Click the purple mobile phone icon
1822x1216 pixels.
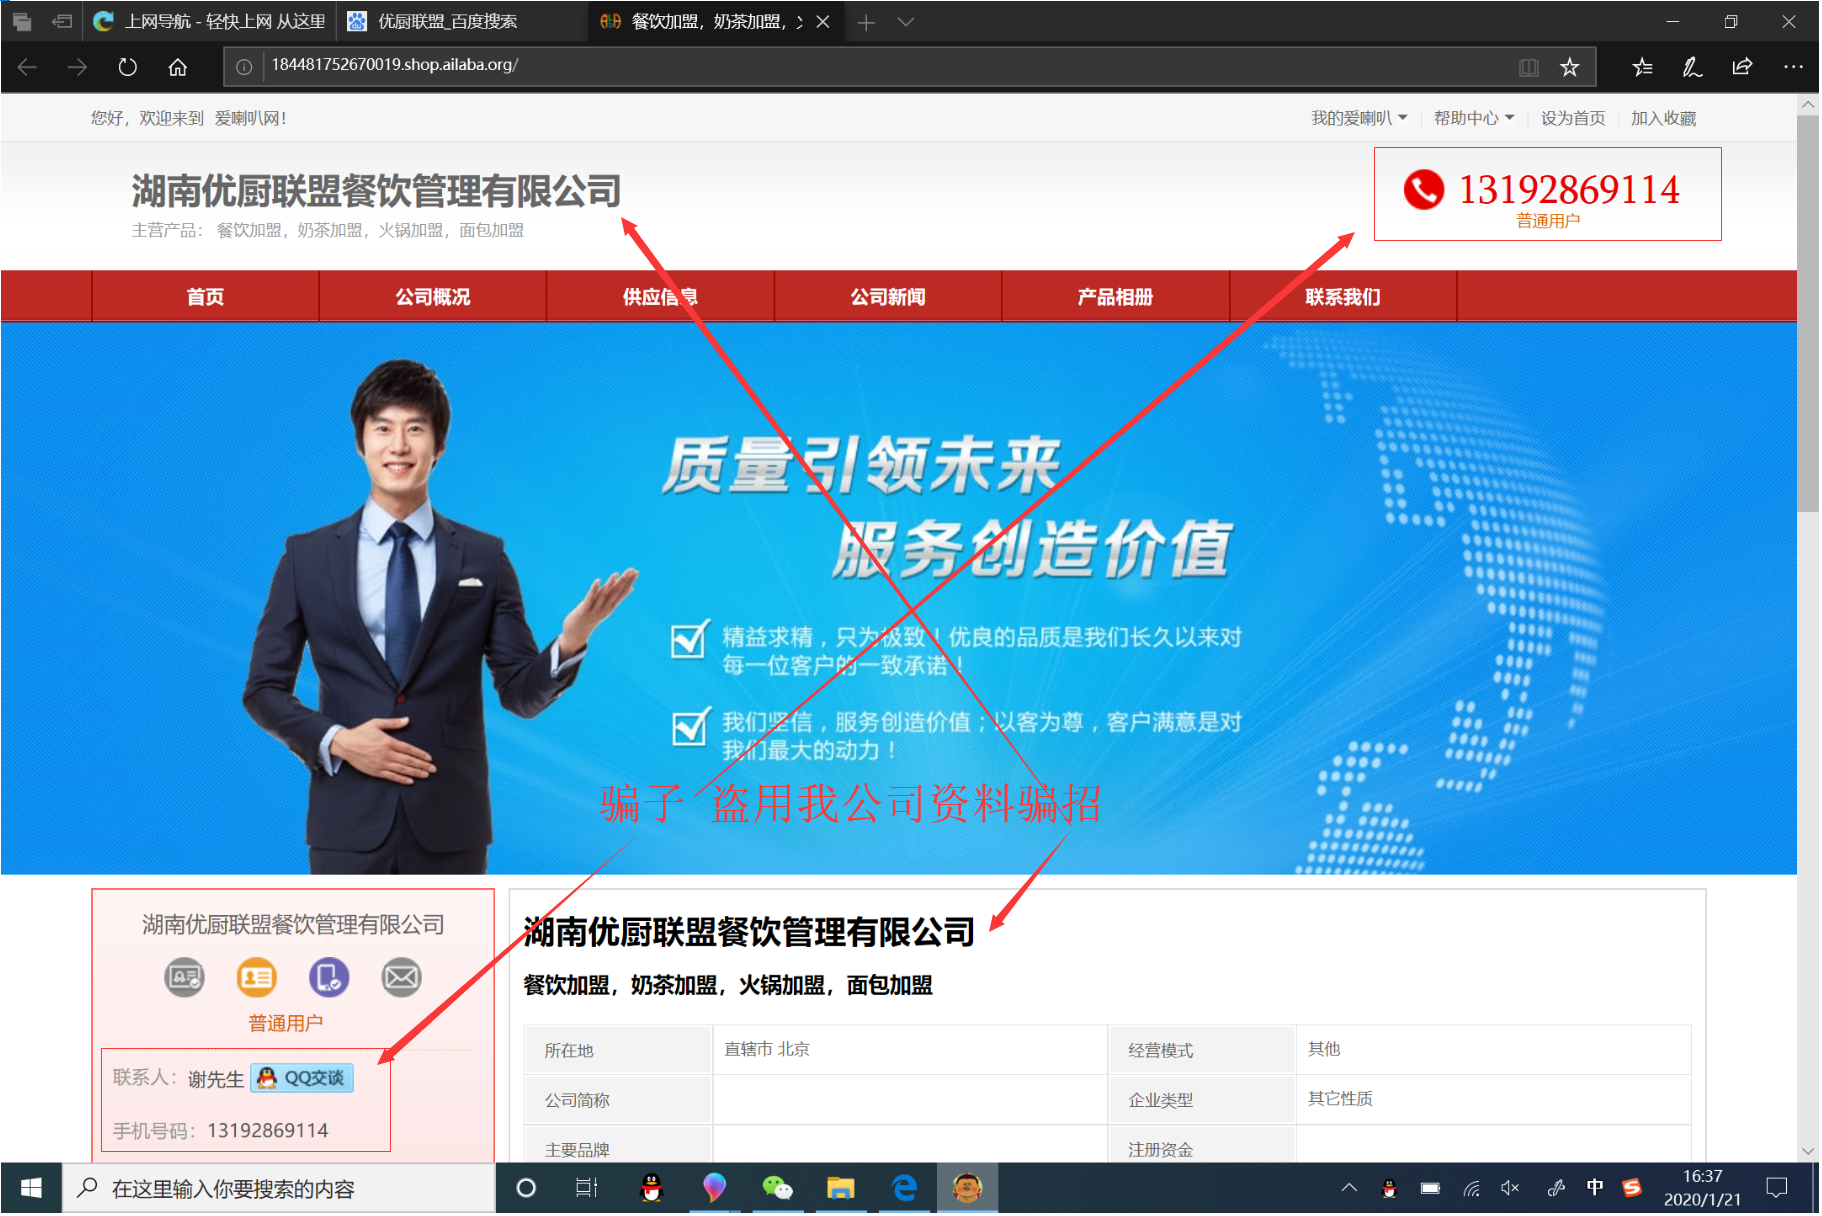328,977
